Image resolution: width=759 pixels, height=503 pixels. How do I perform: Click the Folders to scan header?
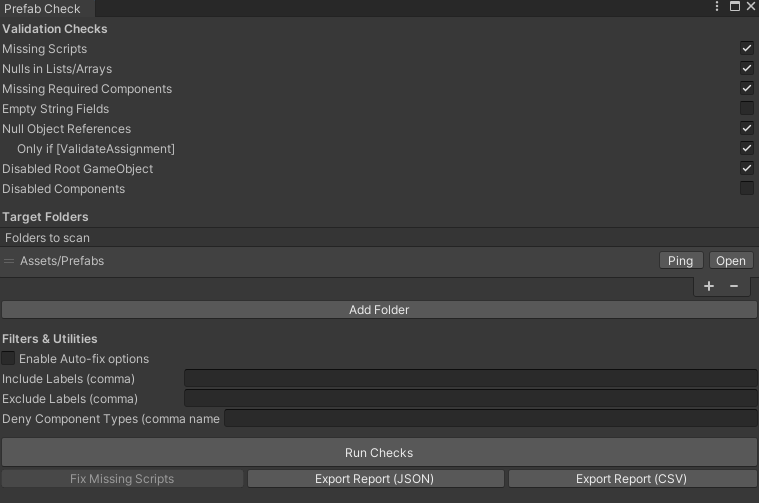click(x=380, y=238)
